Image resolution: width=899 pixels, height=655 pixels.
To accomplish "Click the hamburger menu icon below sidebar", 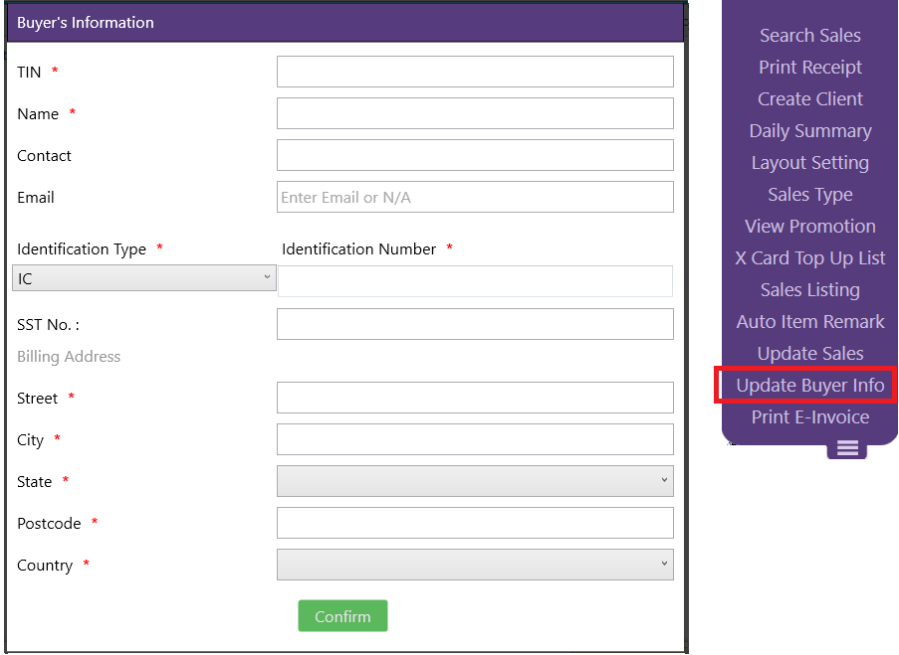I will pos(847,449).
